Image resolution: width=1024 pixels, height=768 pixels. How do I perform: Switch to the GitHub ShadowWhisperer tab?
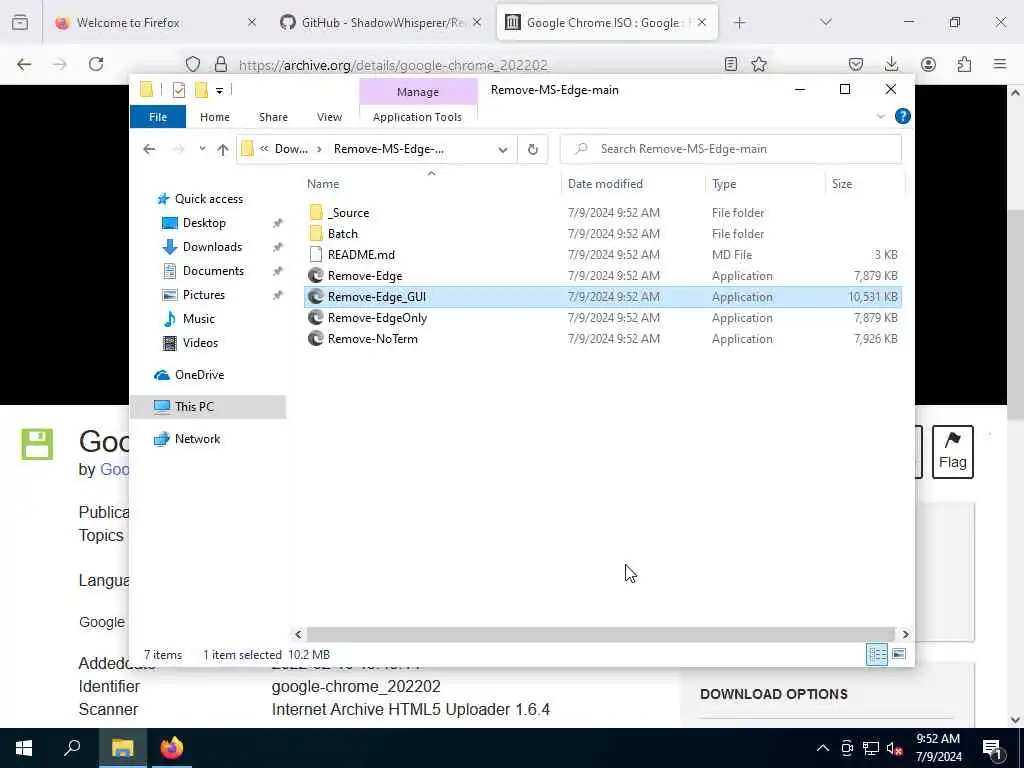pyautogui.click(x=381, y=23)
